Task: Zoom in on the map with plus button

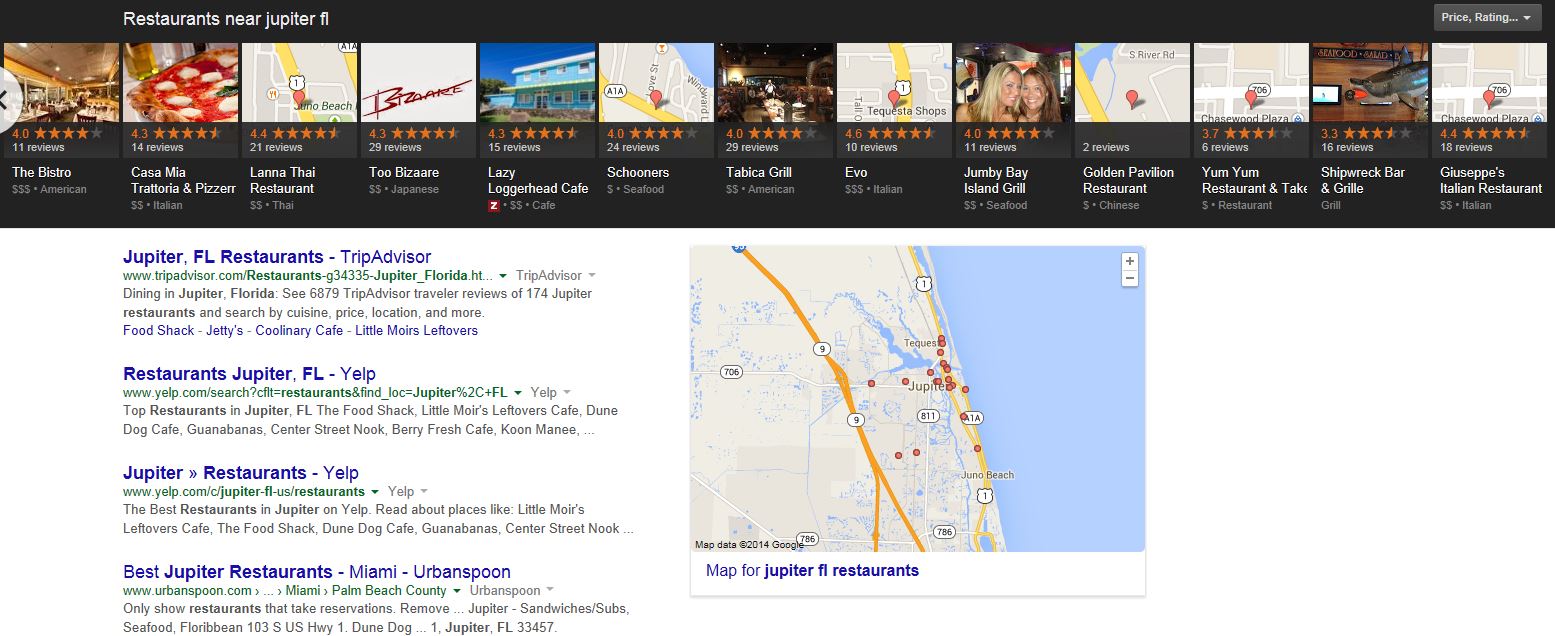Action: [x=1130, y=262]
